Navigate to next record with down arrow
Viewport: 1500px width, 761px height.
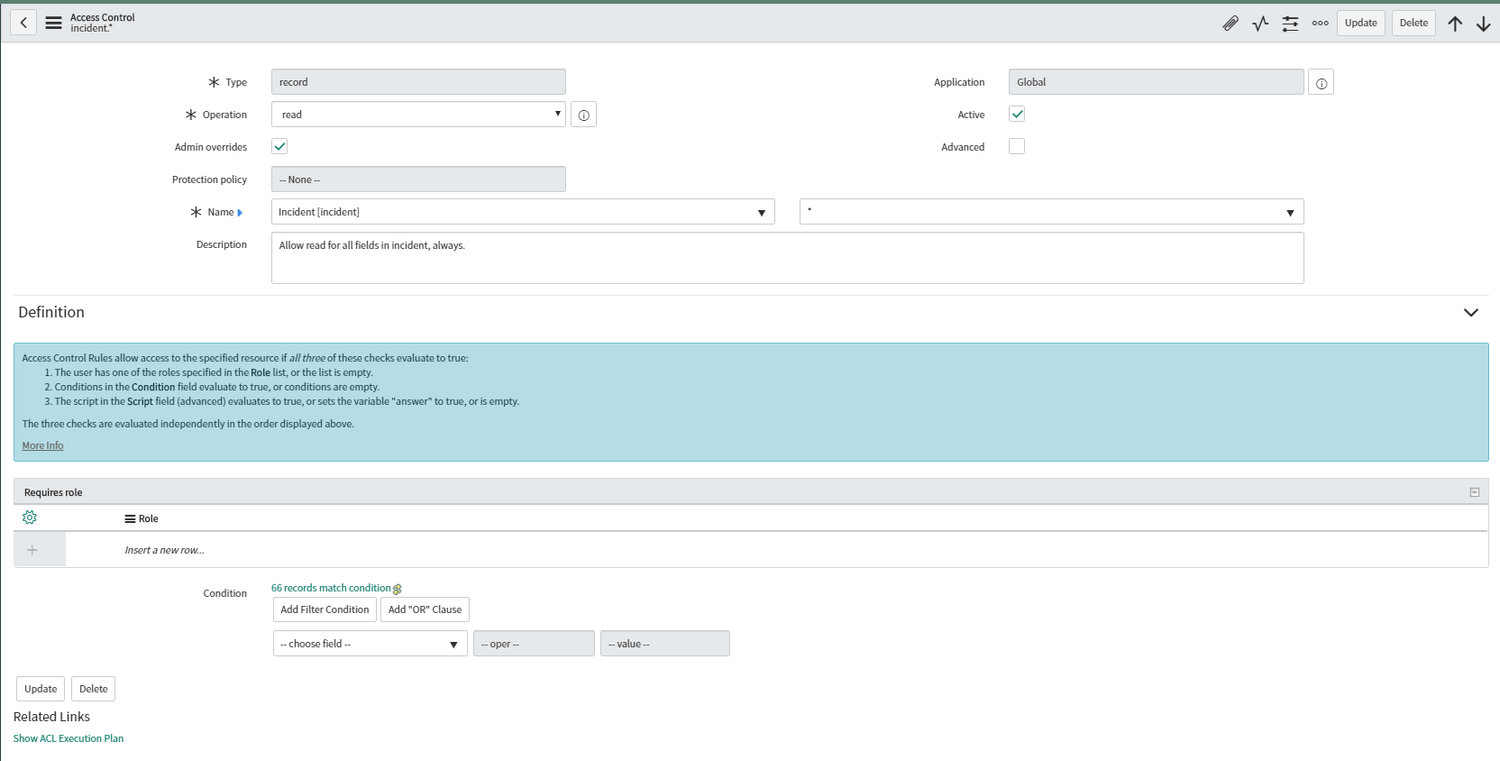point(1484,22)
